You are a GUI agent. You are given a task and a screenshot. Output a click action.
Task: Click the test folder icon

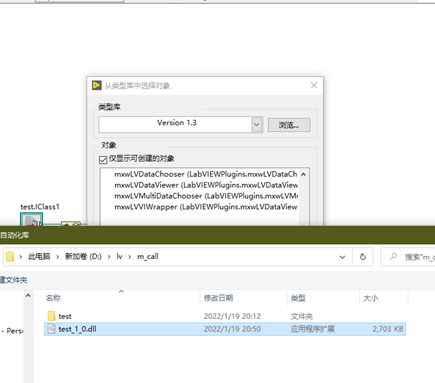tap(51, 316)
